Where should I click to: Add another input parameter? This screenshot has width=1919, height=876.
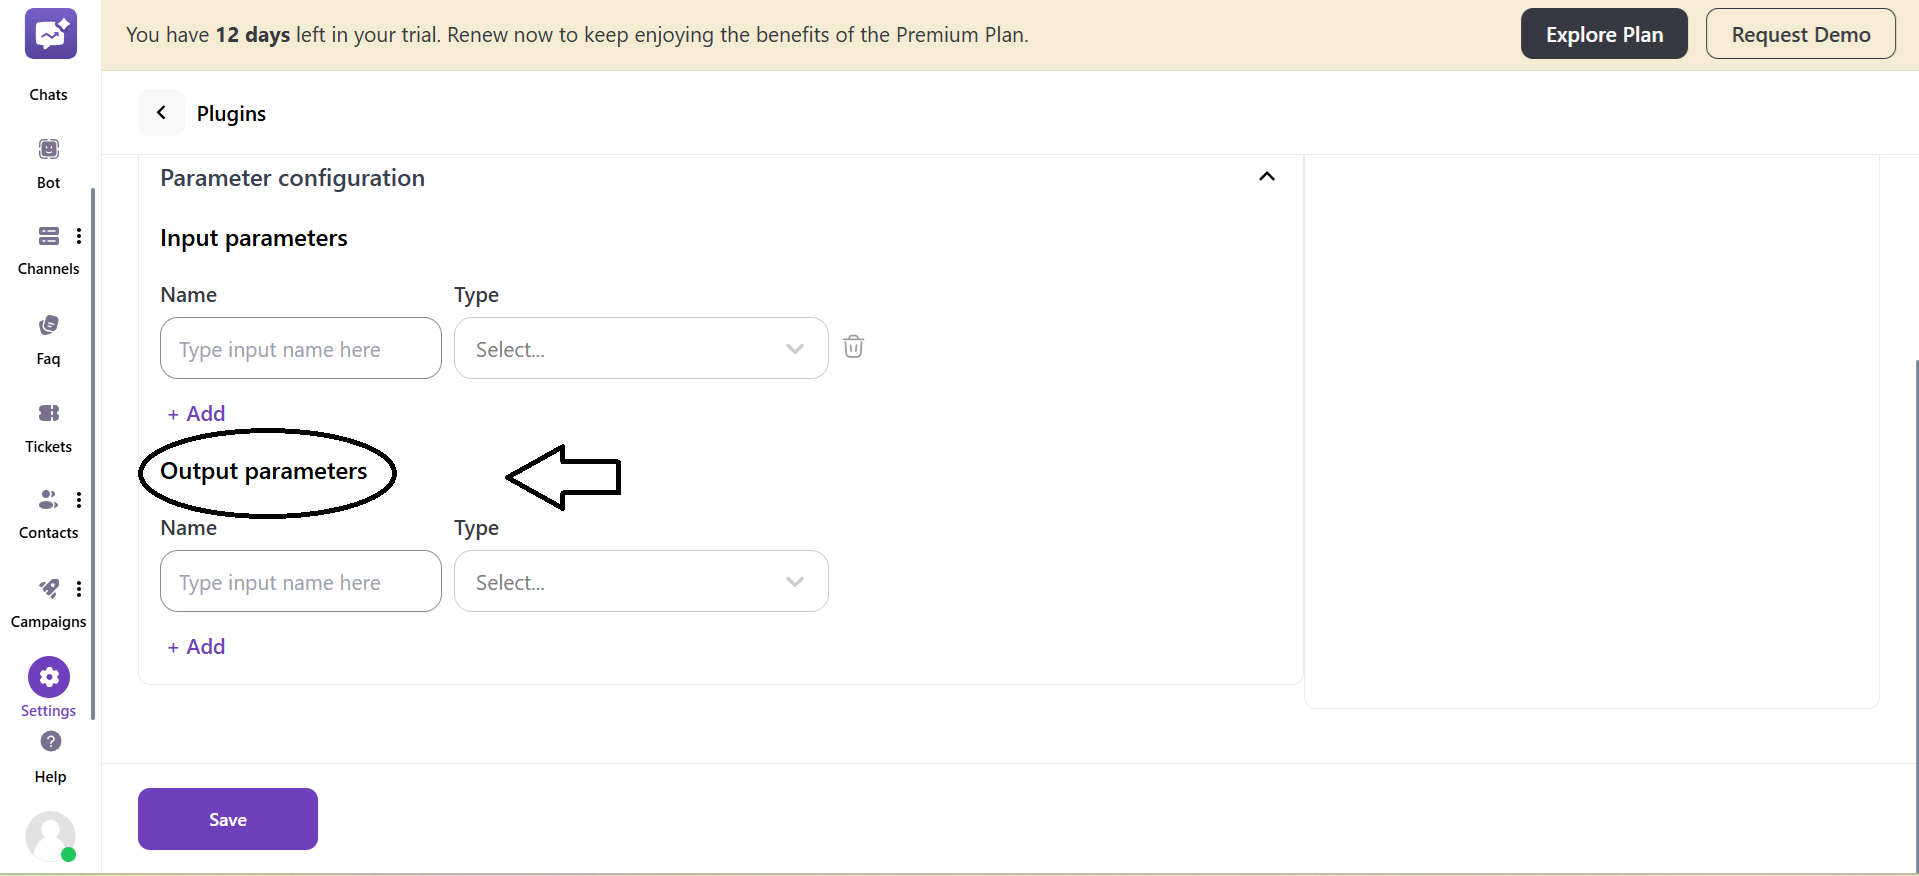pos(197,414)
